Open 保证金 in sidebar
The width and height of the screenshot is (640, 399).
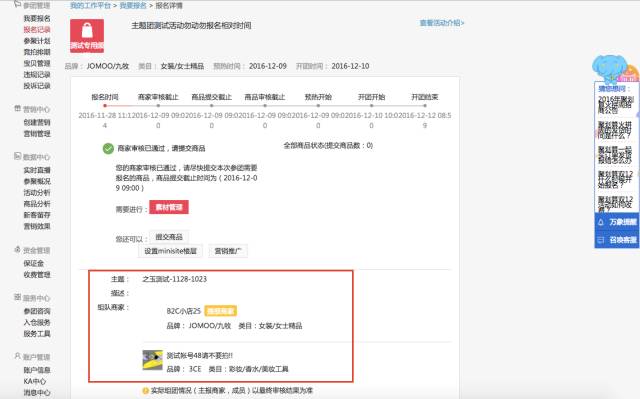(33, 264)
